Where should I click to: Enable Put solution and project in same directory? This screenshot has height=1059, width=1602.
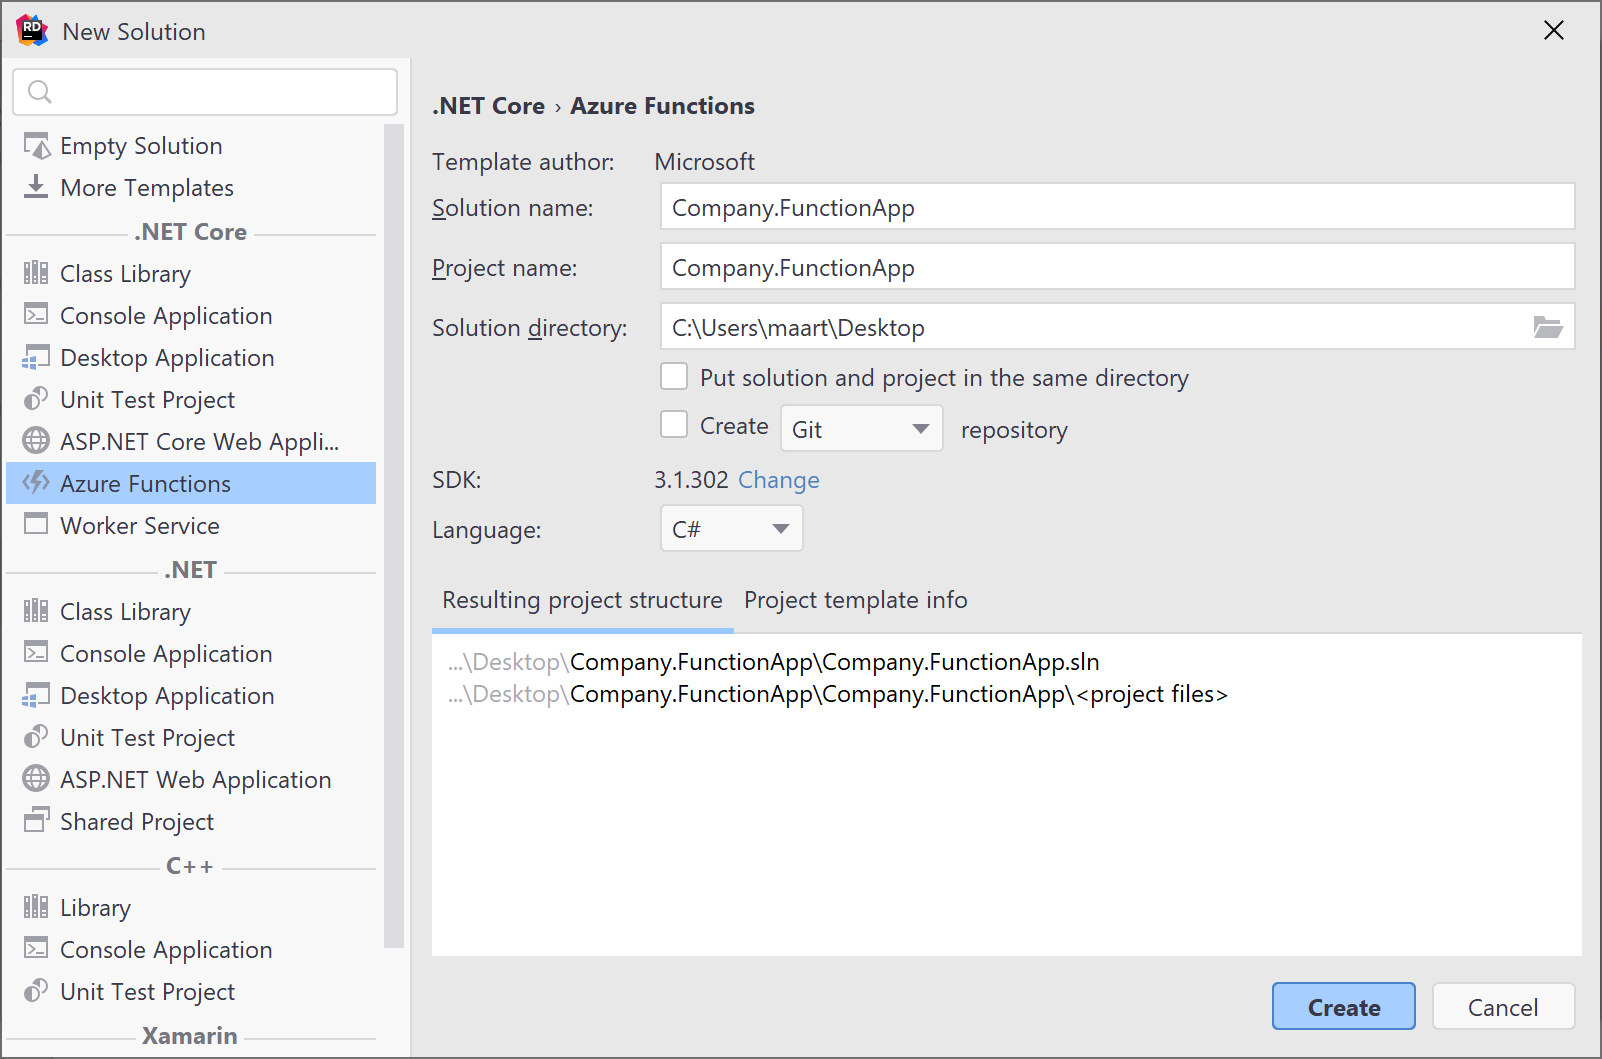tap(674, 377)
